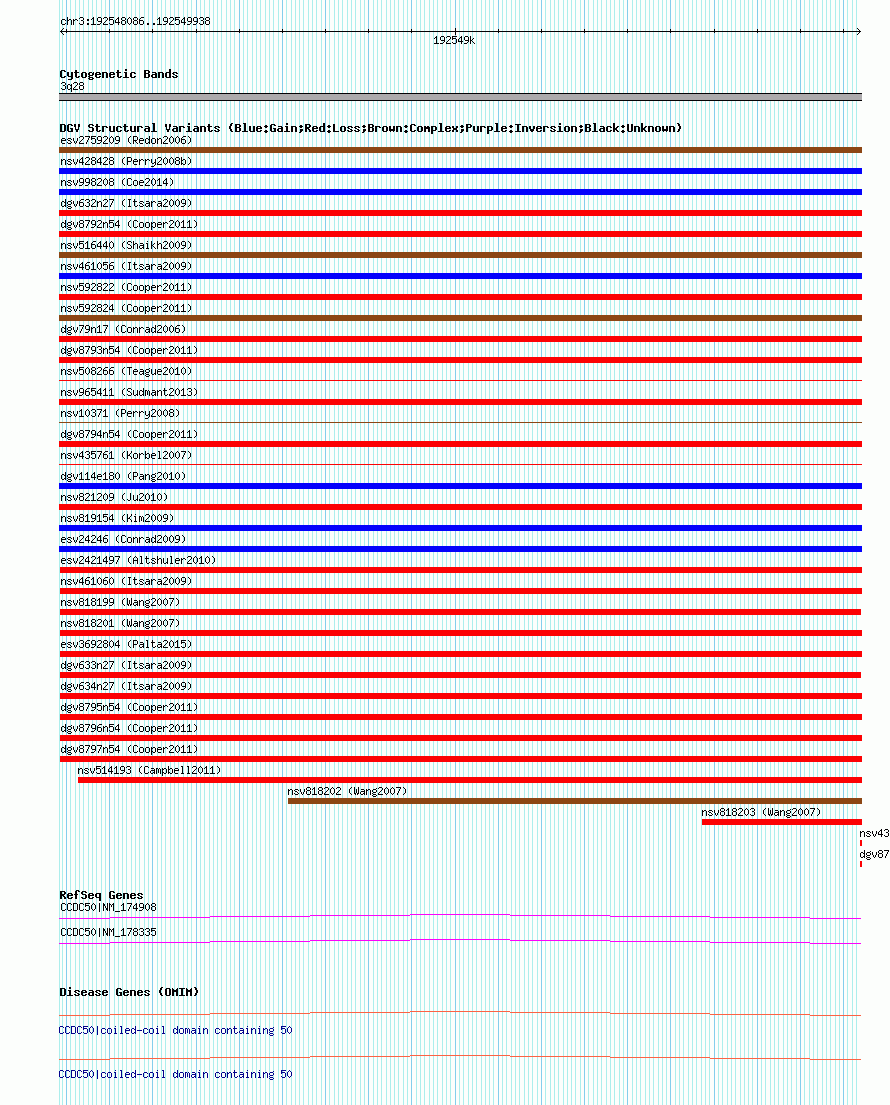Screen dimensions: 890x1105
Task: Click the brown complex bar under nsv818202
Action: [575, 801]
